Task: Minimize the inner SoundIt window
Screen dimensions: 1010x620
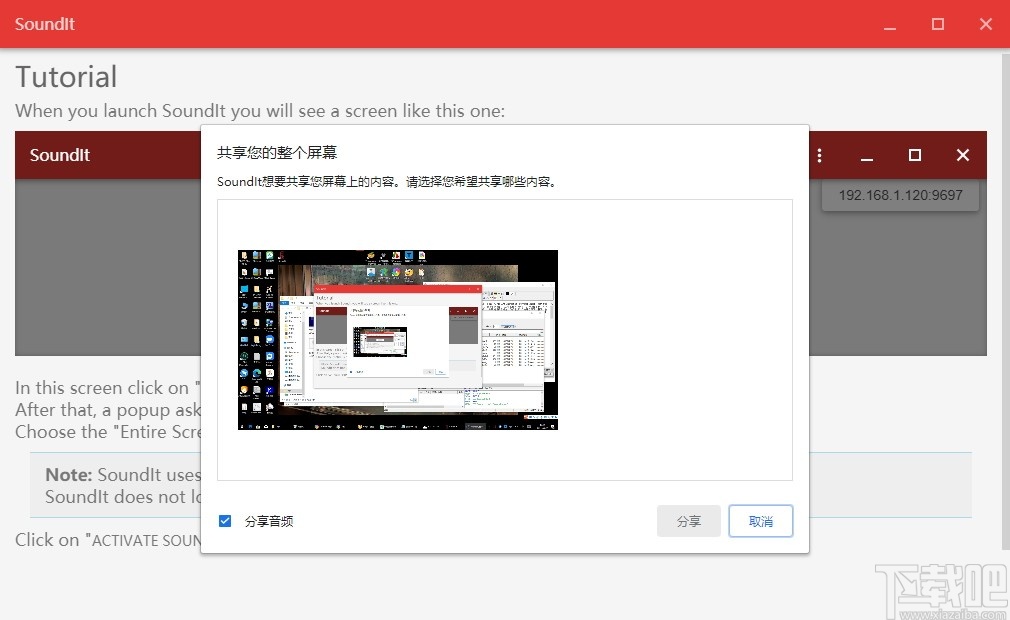Action: pyautogui.click(x=866, y=155)
